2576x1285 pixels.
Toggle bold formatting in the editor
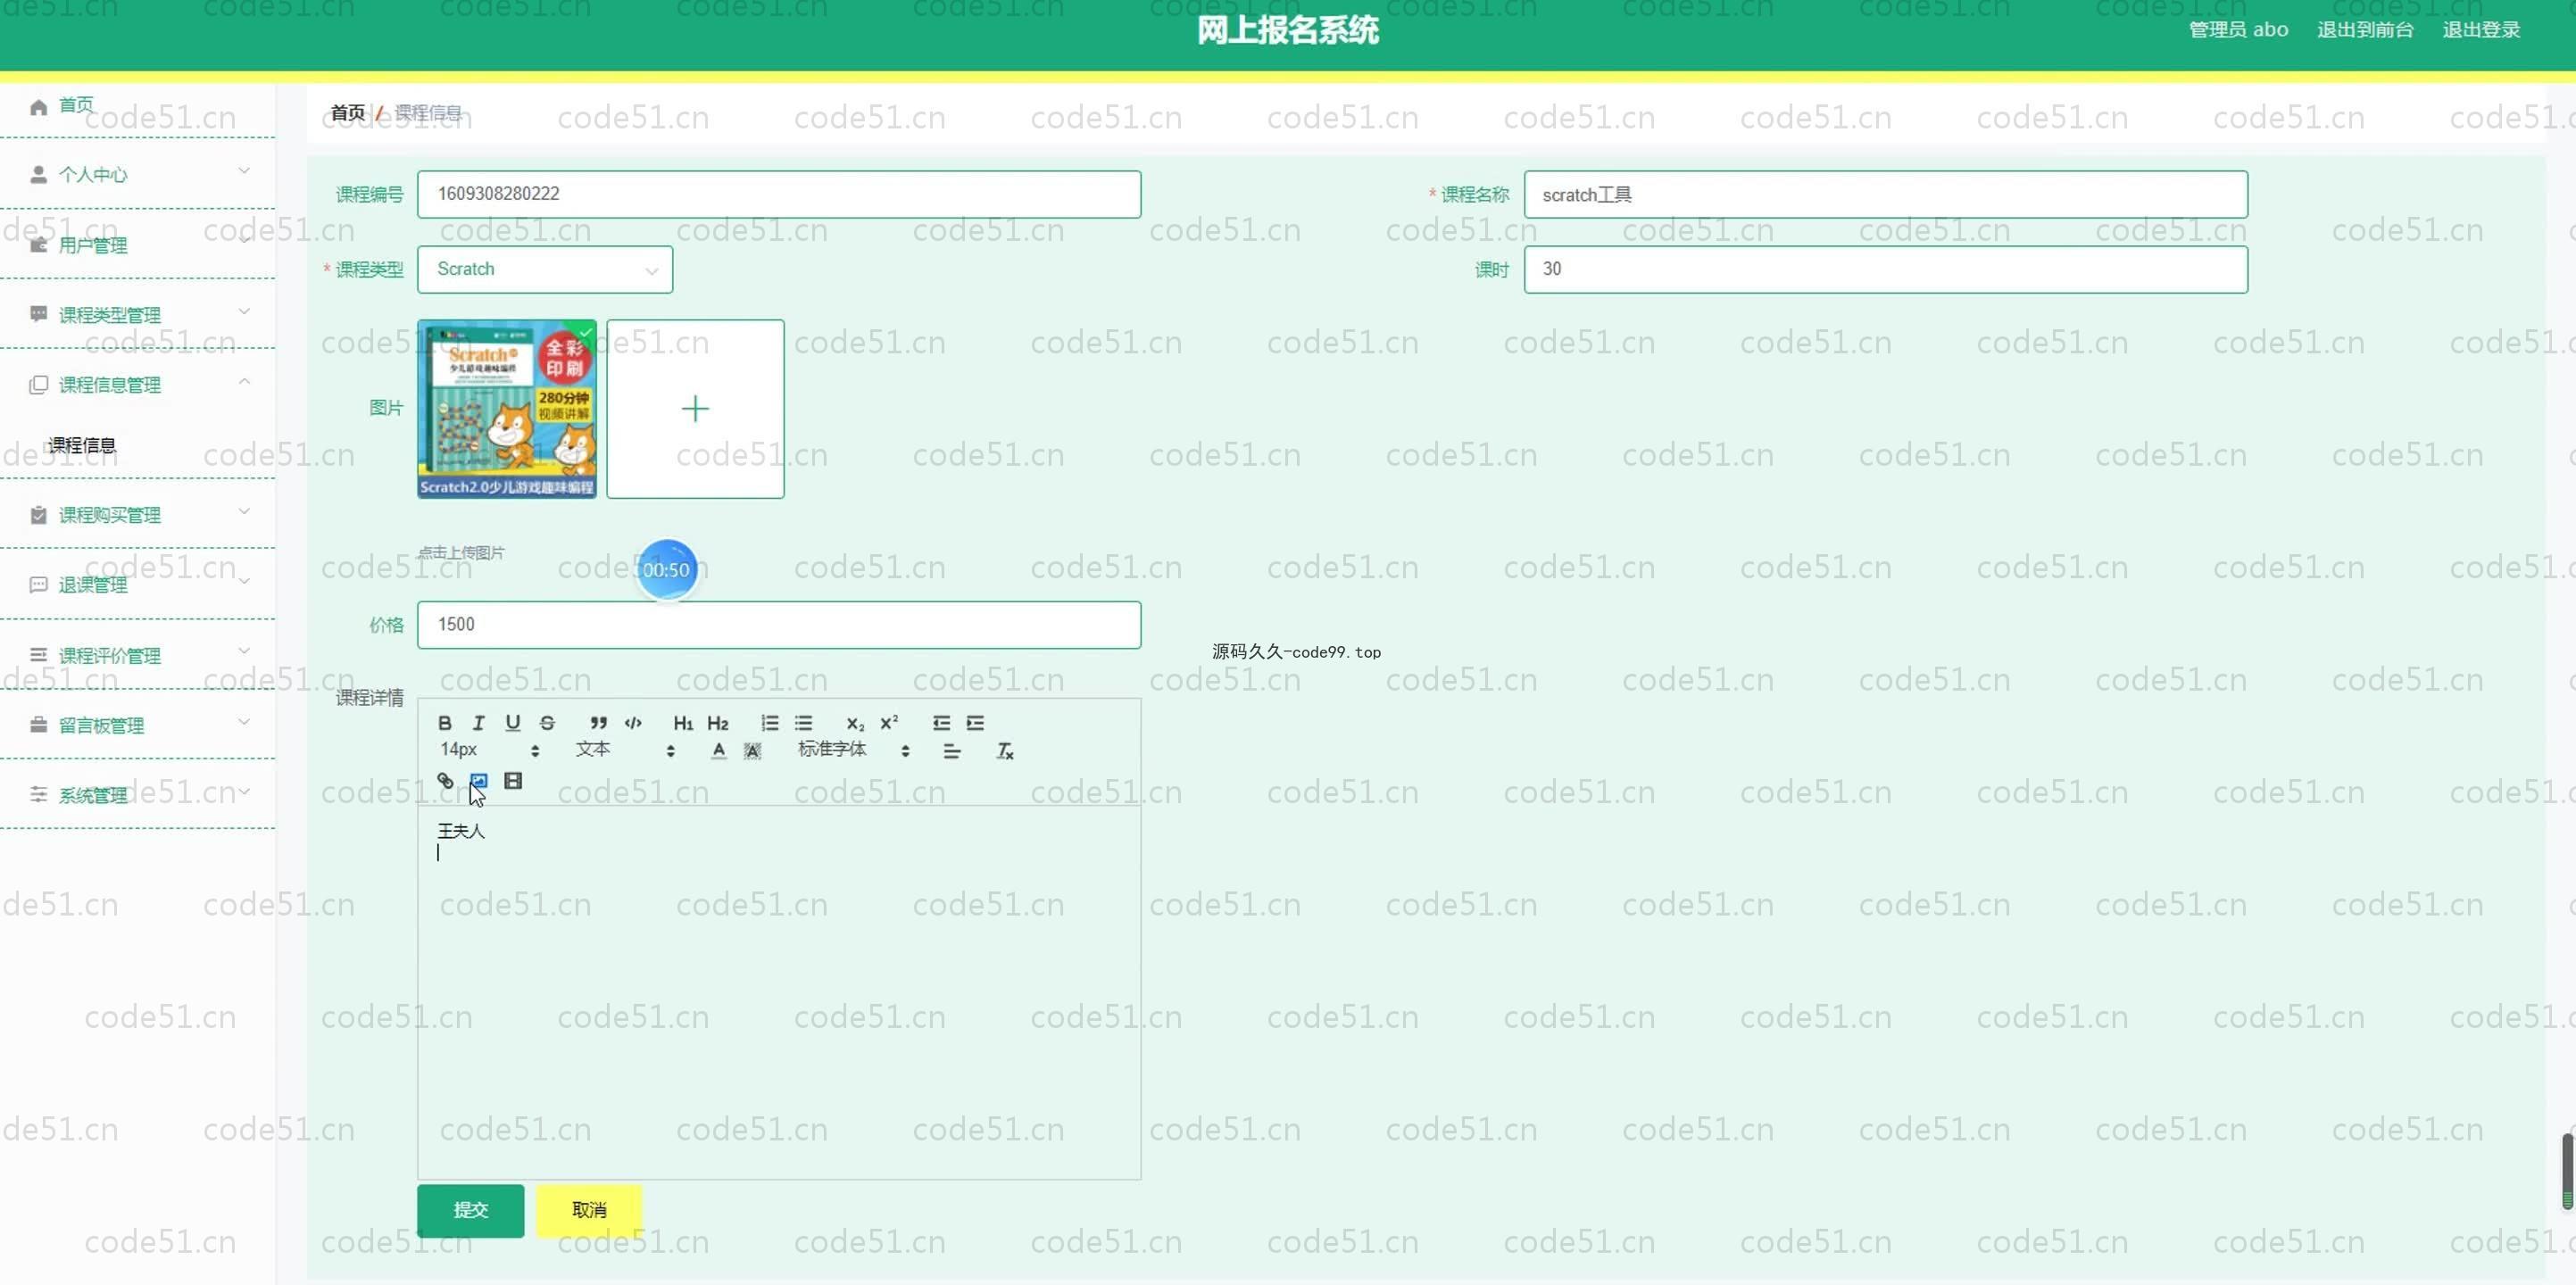[445, 723]
